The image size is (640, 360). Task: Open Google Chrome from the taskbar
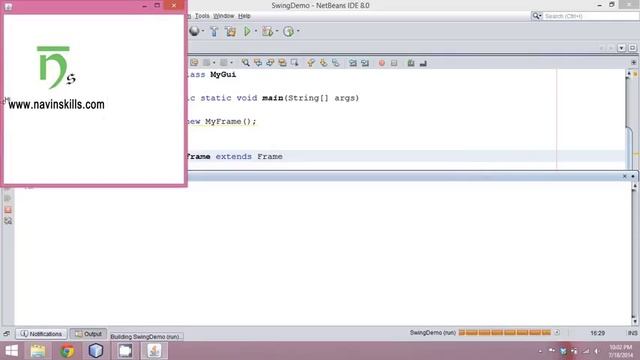pos(67,351)
